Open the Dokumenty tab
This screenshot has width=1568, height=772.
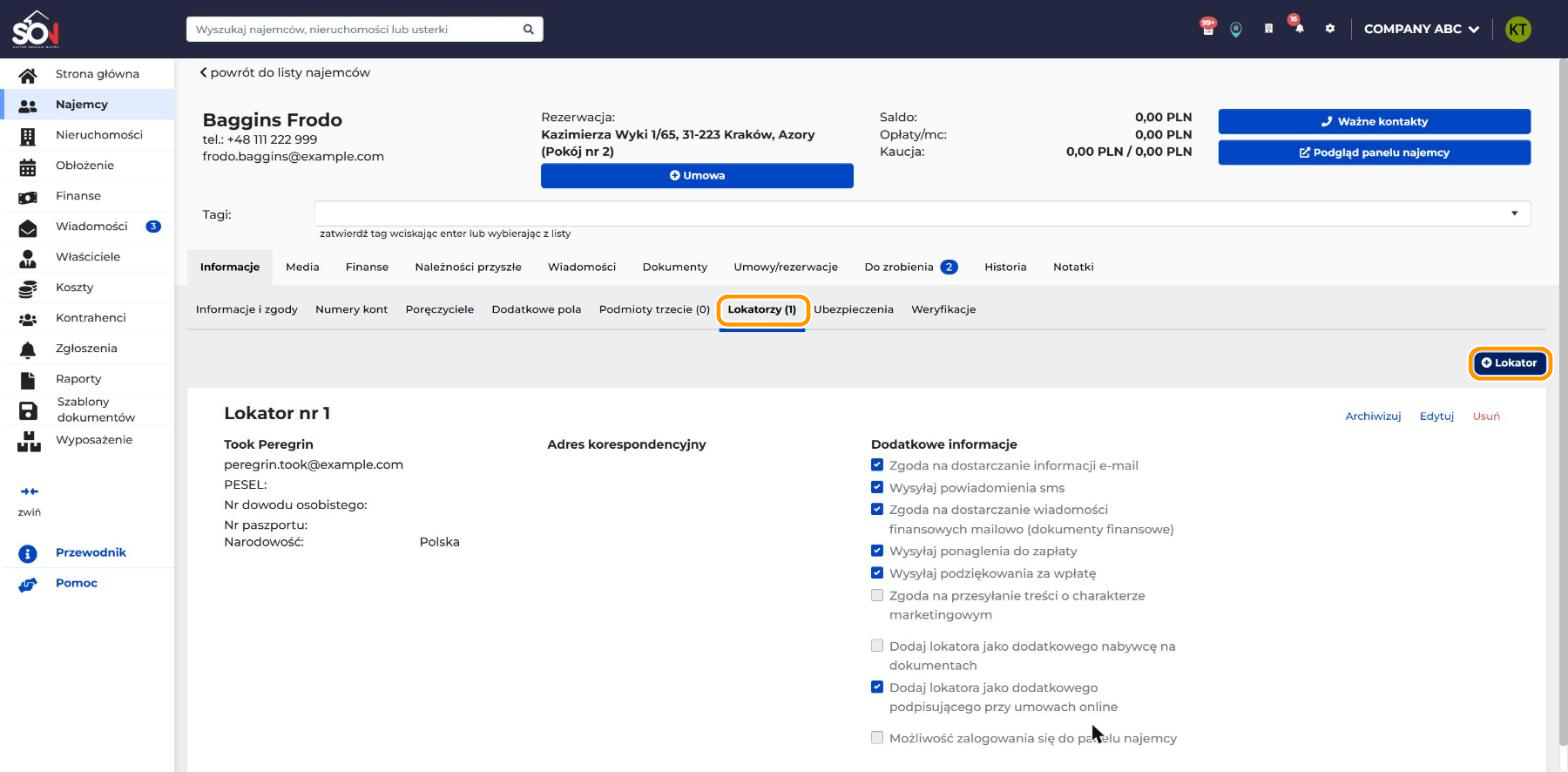pos(675,267)
